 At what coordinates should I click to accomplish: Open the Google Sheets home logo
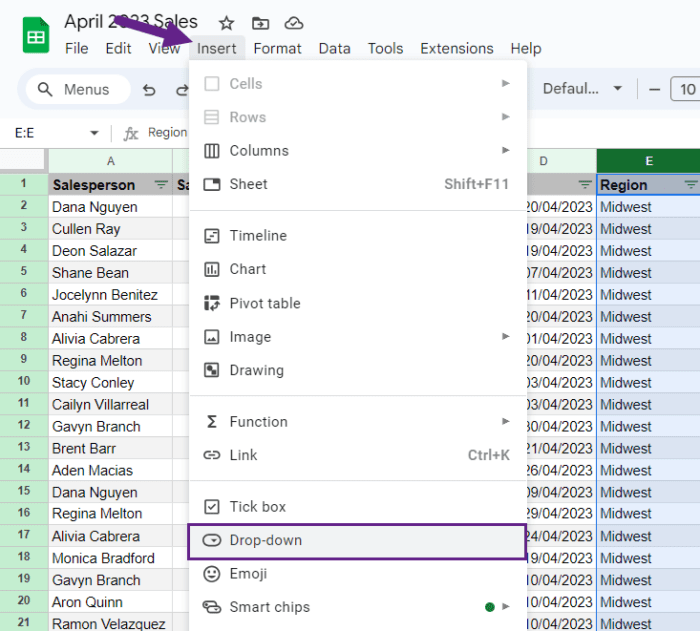click(36, 35)
